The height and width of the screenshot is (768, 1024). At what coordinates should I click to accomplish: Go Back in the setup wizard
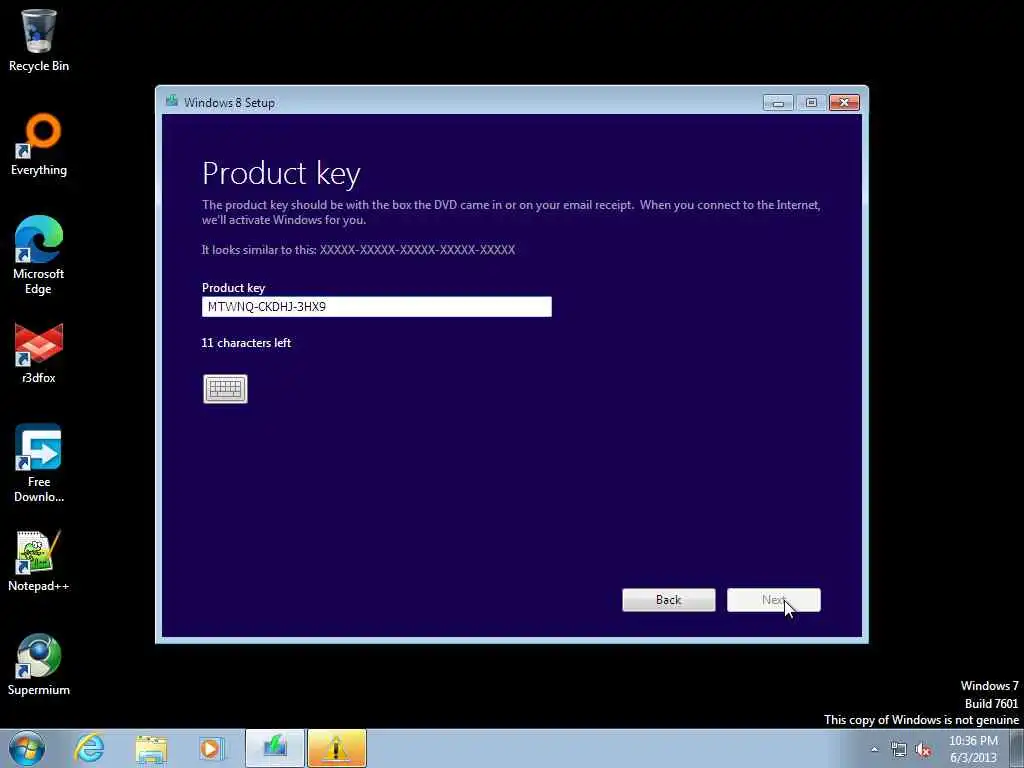[x=669, y=600]
